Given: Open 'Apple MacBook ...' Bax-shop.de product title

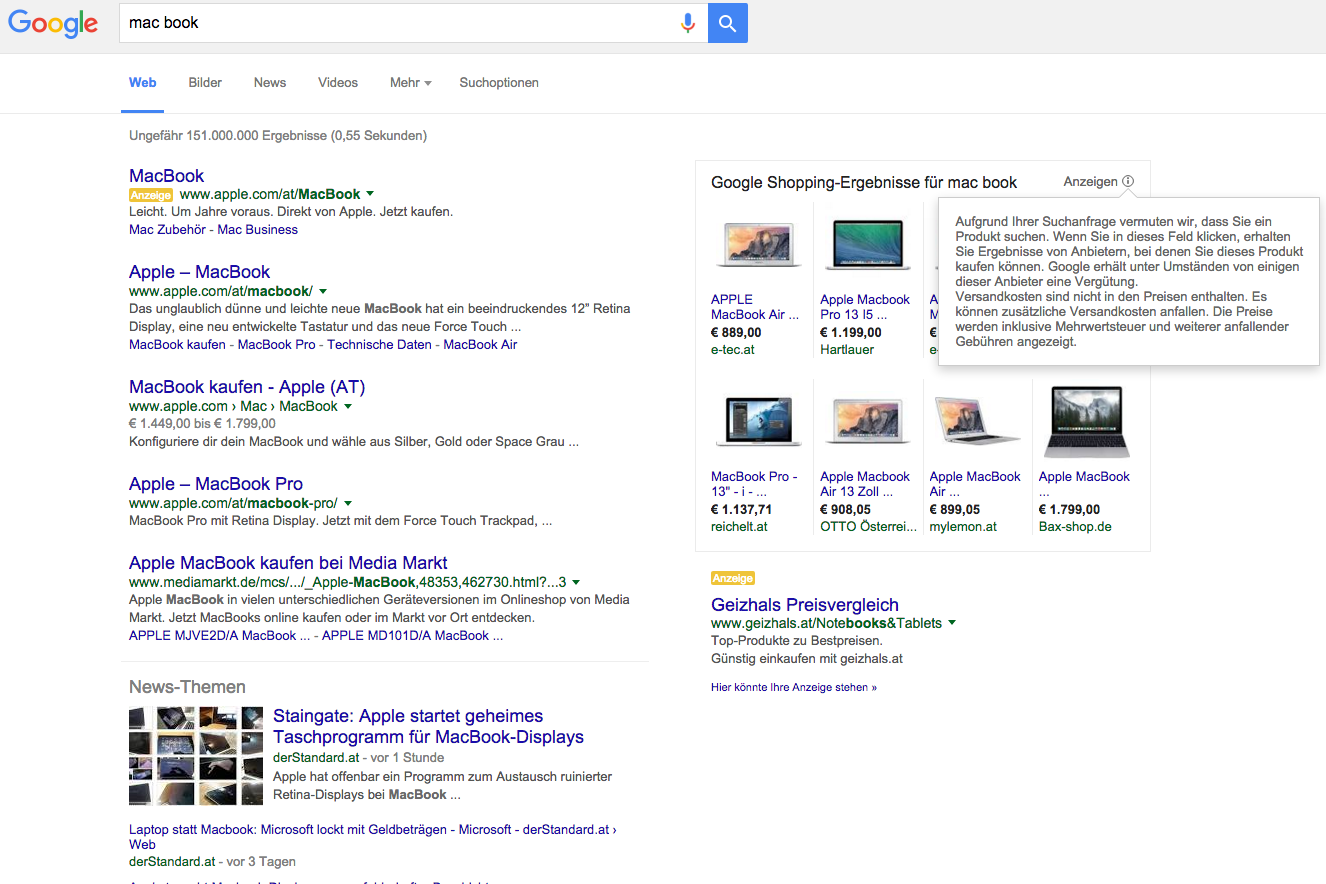Looking at the screenshot, I should tap(1084, 484).
